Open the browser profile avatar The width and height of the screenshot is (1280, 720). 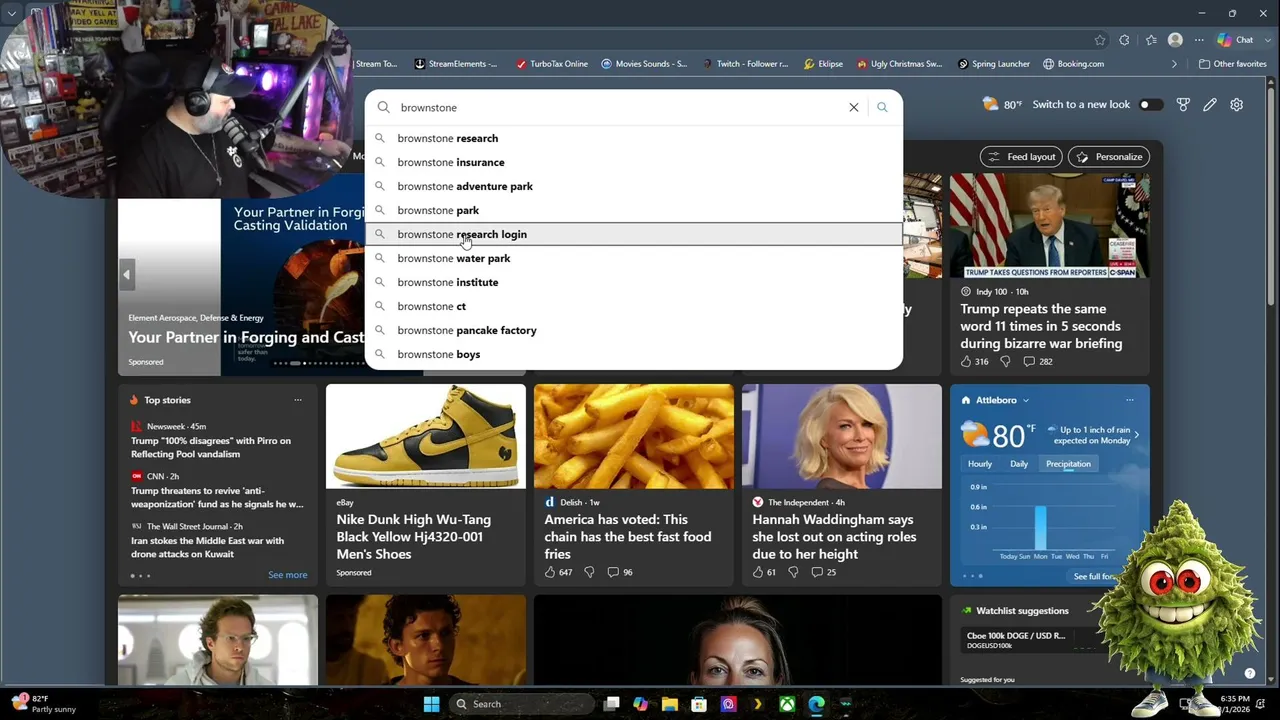click(1175, 40)
